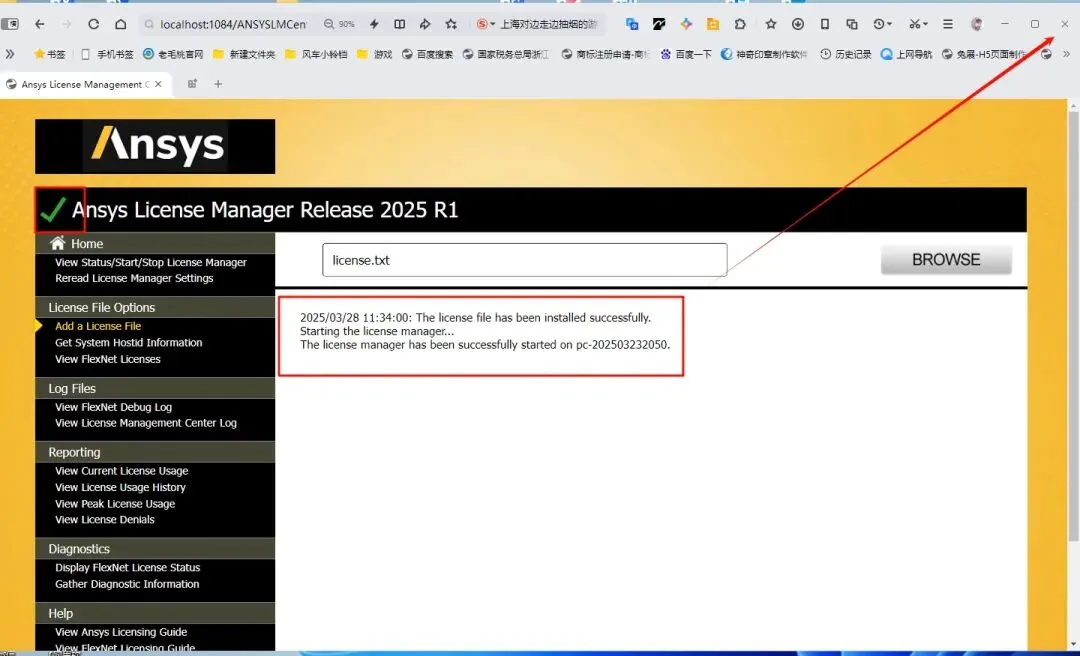The width and height of the screenshot is (1080, 656).
Task: Select Add a License File
Action: tap(98, 327)
